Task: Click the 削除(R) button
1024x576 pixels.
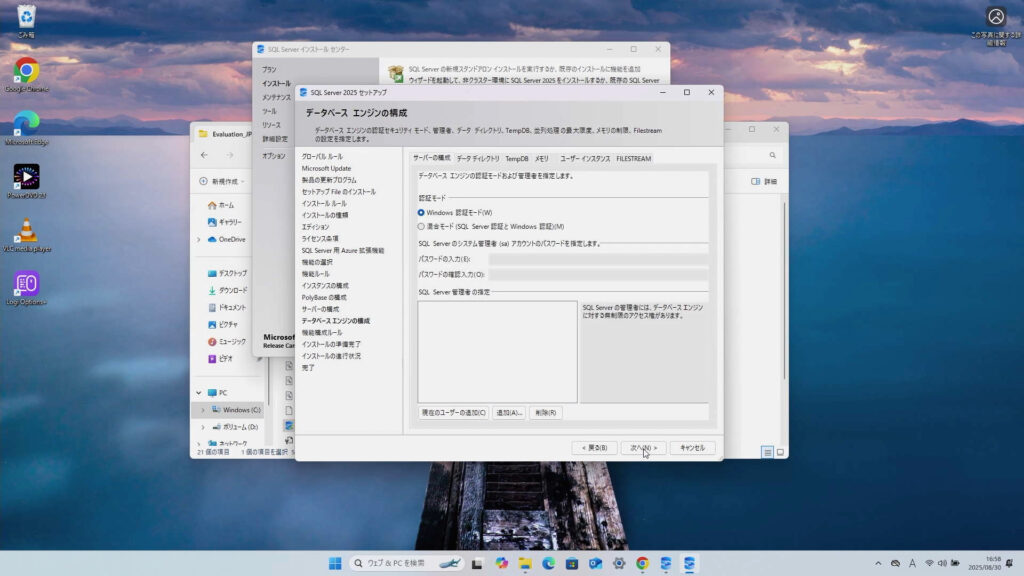Action: tap(545, 413)
